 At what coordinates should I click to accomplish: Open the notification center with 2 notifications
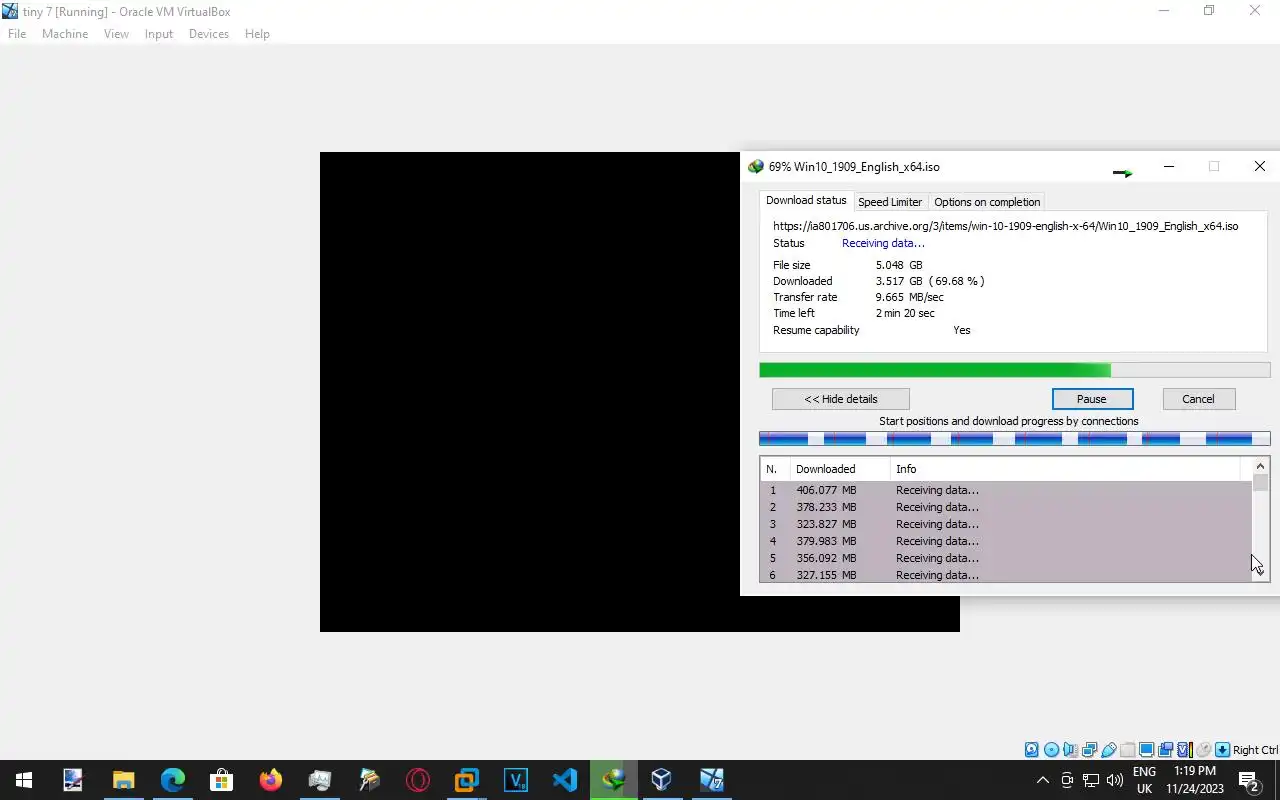[x=1249, y=780]
